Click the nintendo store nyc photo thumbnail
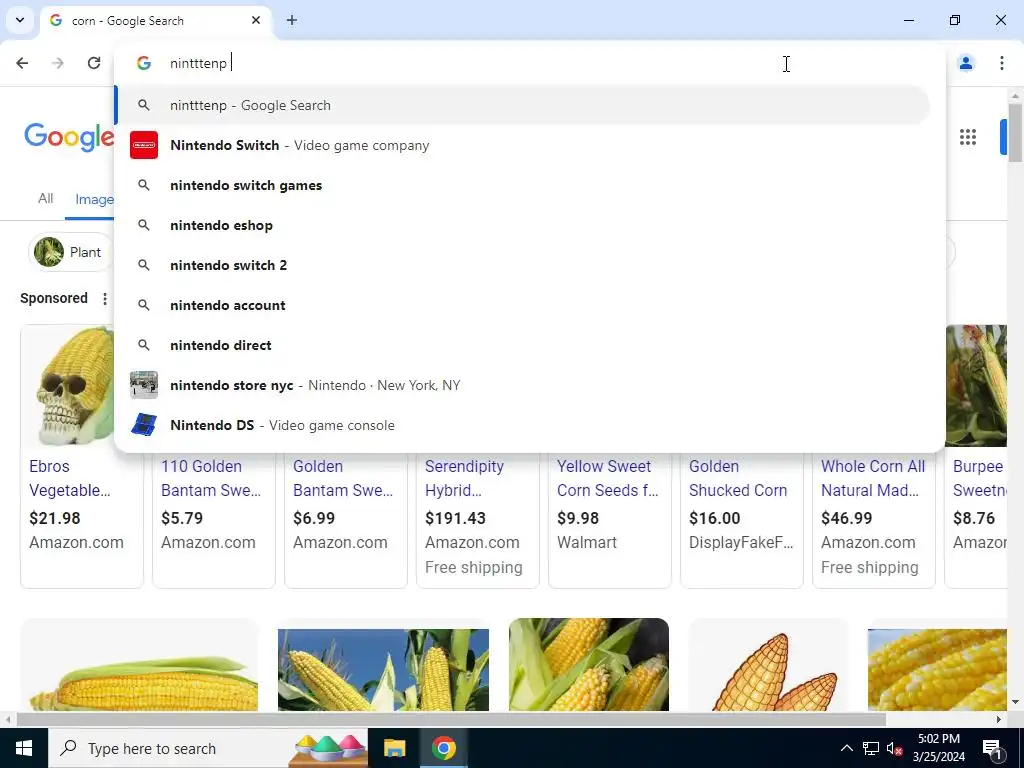1024x768 pixels. pos(144,385)
